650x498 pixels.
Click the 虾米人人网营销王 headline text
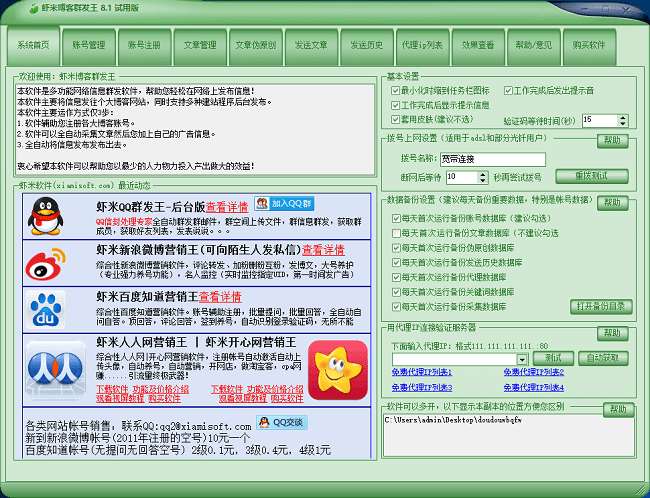[x=141, y=343]
